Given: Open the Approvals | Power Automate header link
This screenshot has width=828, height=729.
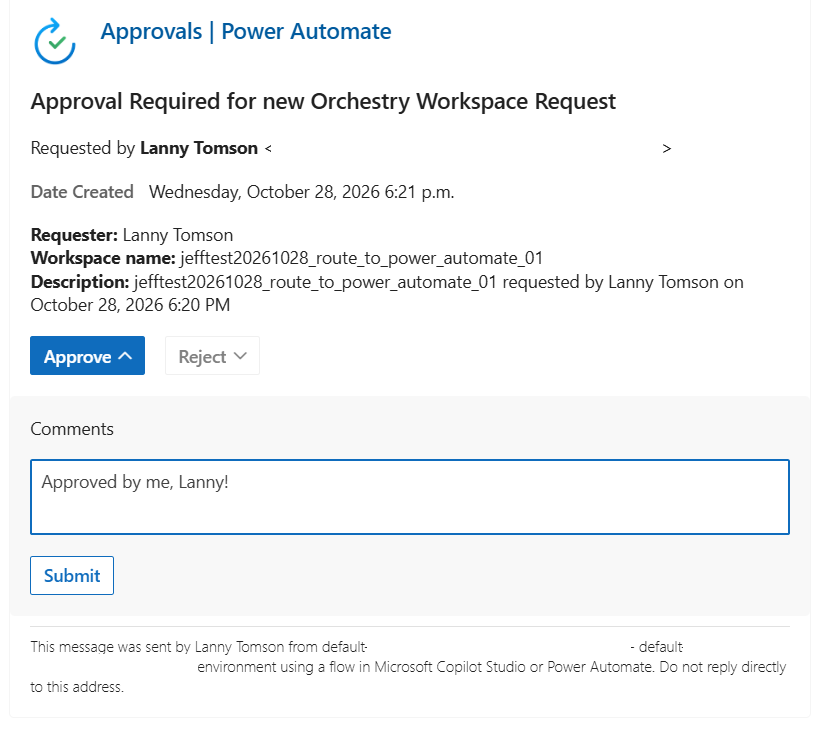Looking at the screenshot, I should tap(246, 32).
